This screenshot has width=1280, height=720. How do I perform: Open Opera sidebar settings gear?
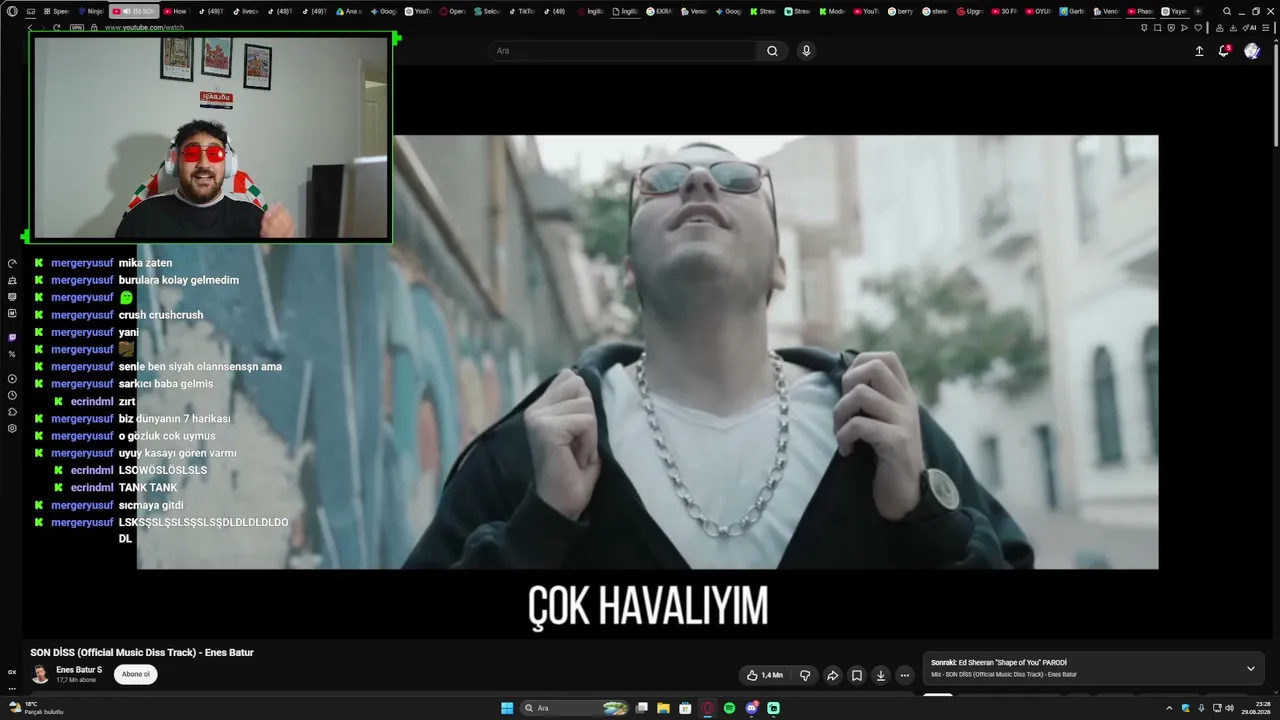click(x=12, y=428)
